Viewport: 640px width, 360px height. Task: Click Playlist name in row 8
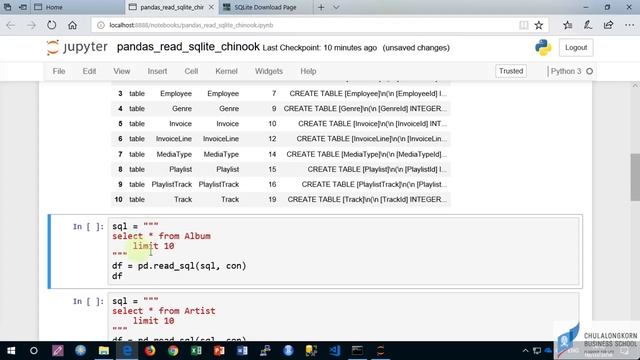180,169
